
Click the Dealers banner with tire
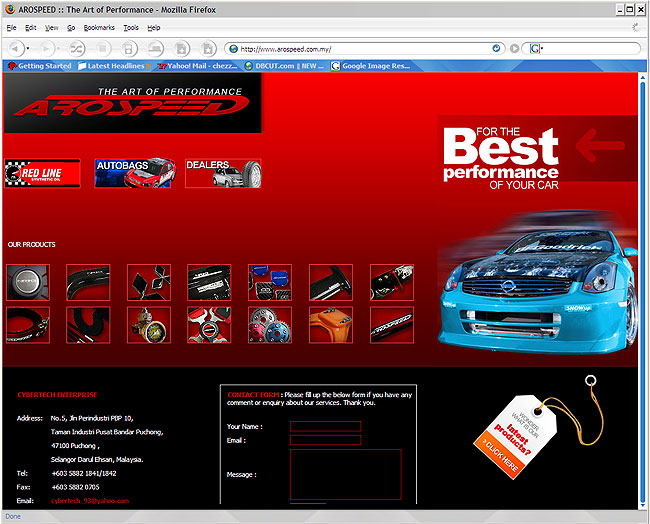pos(224,173)
